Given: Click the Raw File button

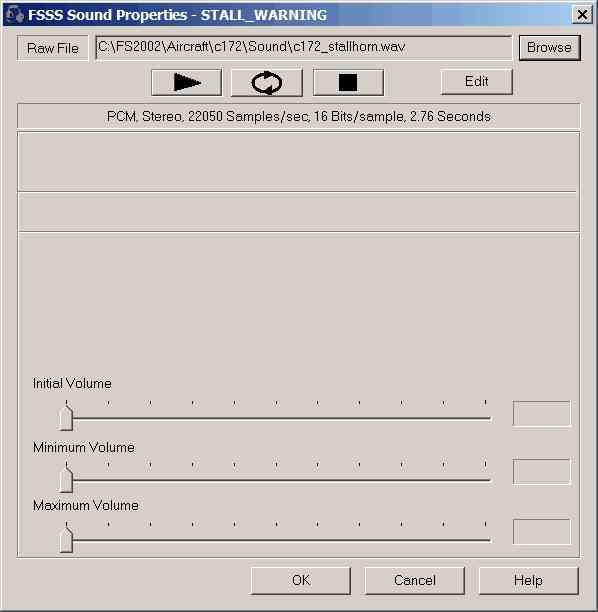Looking at the screenshot, I should click(53, 48).
